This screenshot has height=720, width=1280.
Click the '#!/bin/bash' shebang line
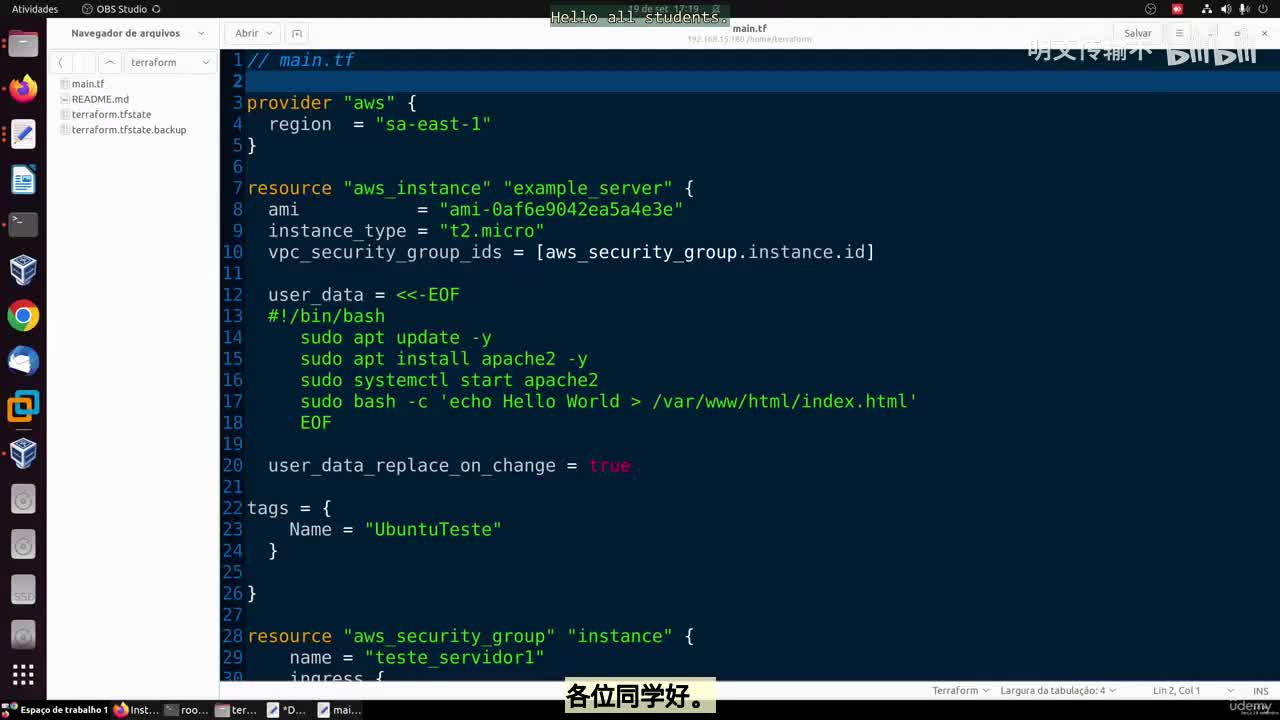326,316
